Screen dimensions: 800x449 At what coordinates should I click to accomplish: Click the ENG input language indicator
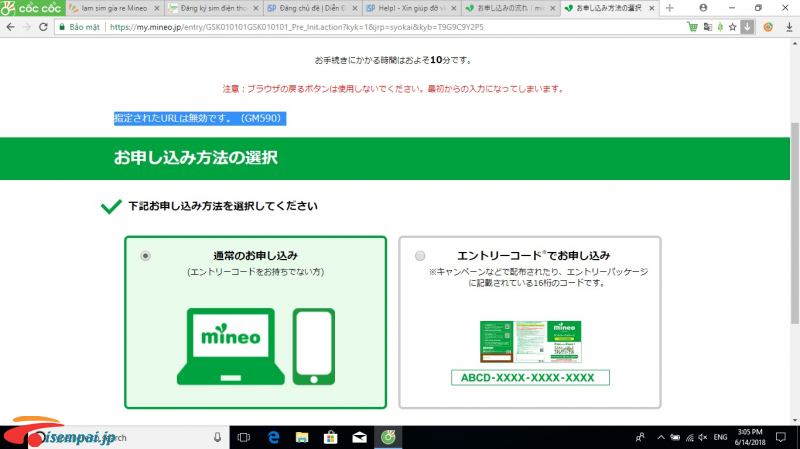(720, 437)
